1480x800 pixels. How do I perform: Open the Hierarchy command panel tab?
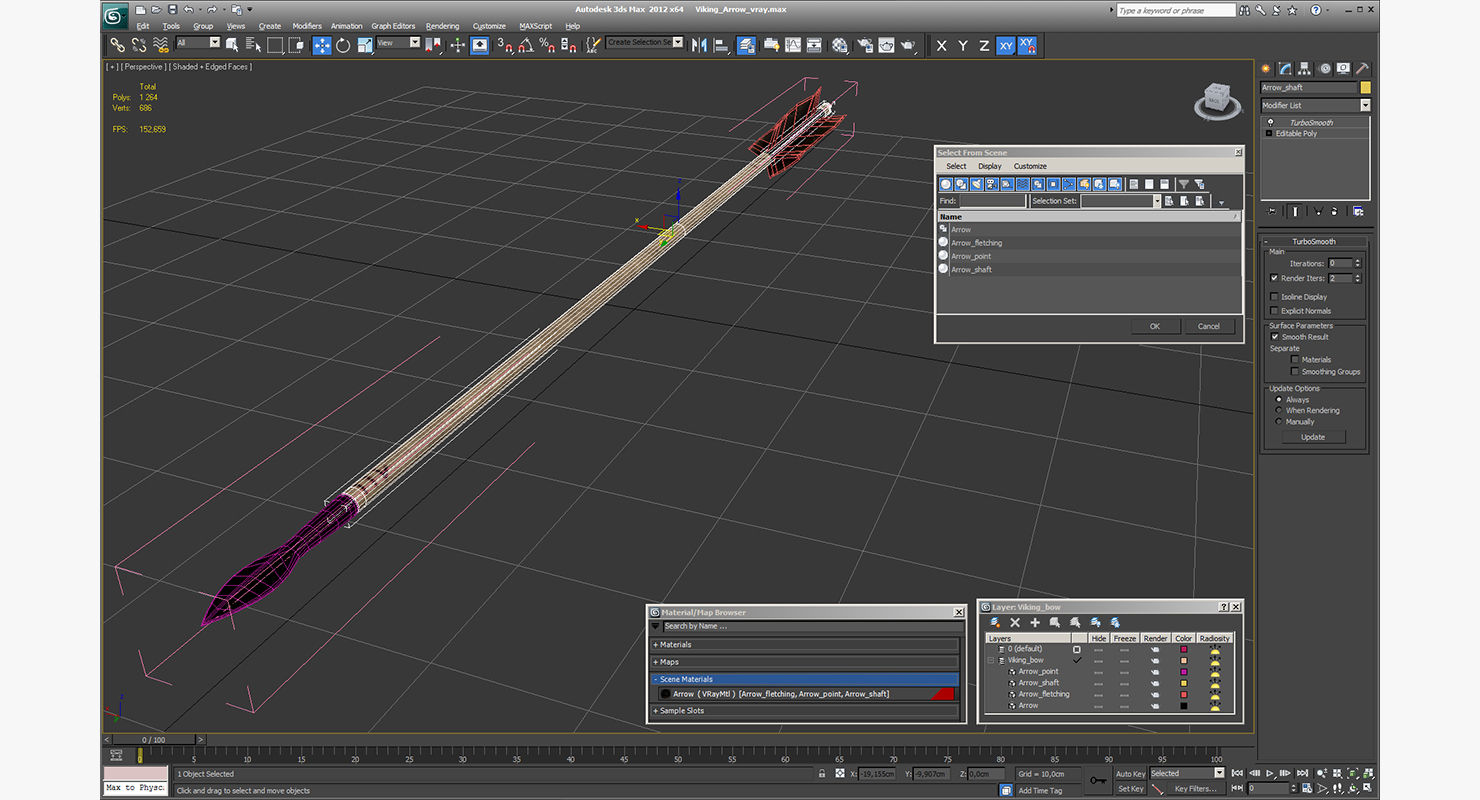pos(1306,69)
